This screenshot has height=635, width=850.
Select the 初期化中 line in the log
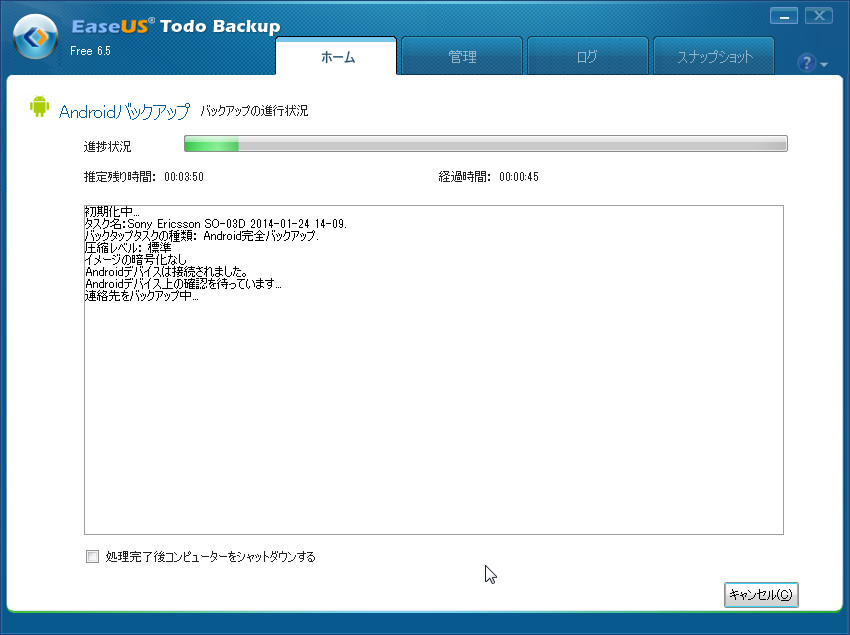(x=110, y=211)
